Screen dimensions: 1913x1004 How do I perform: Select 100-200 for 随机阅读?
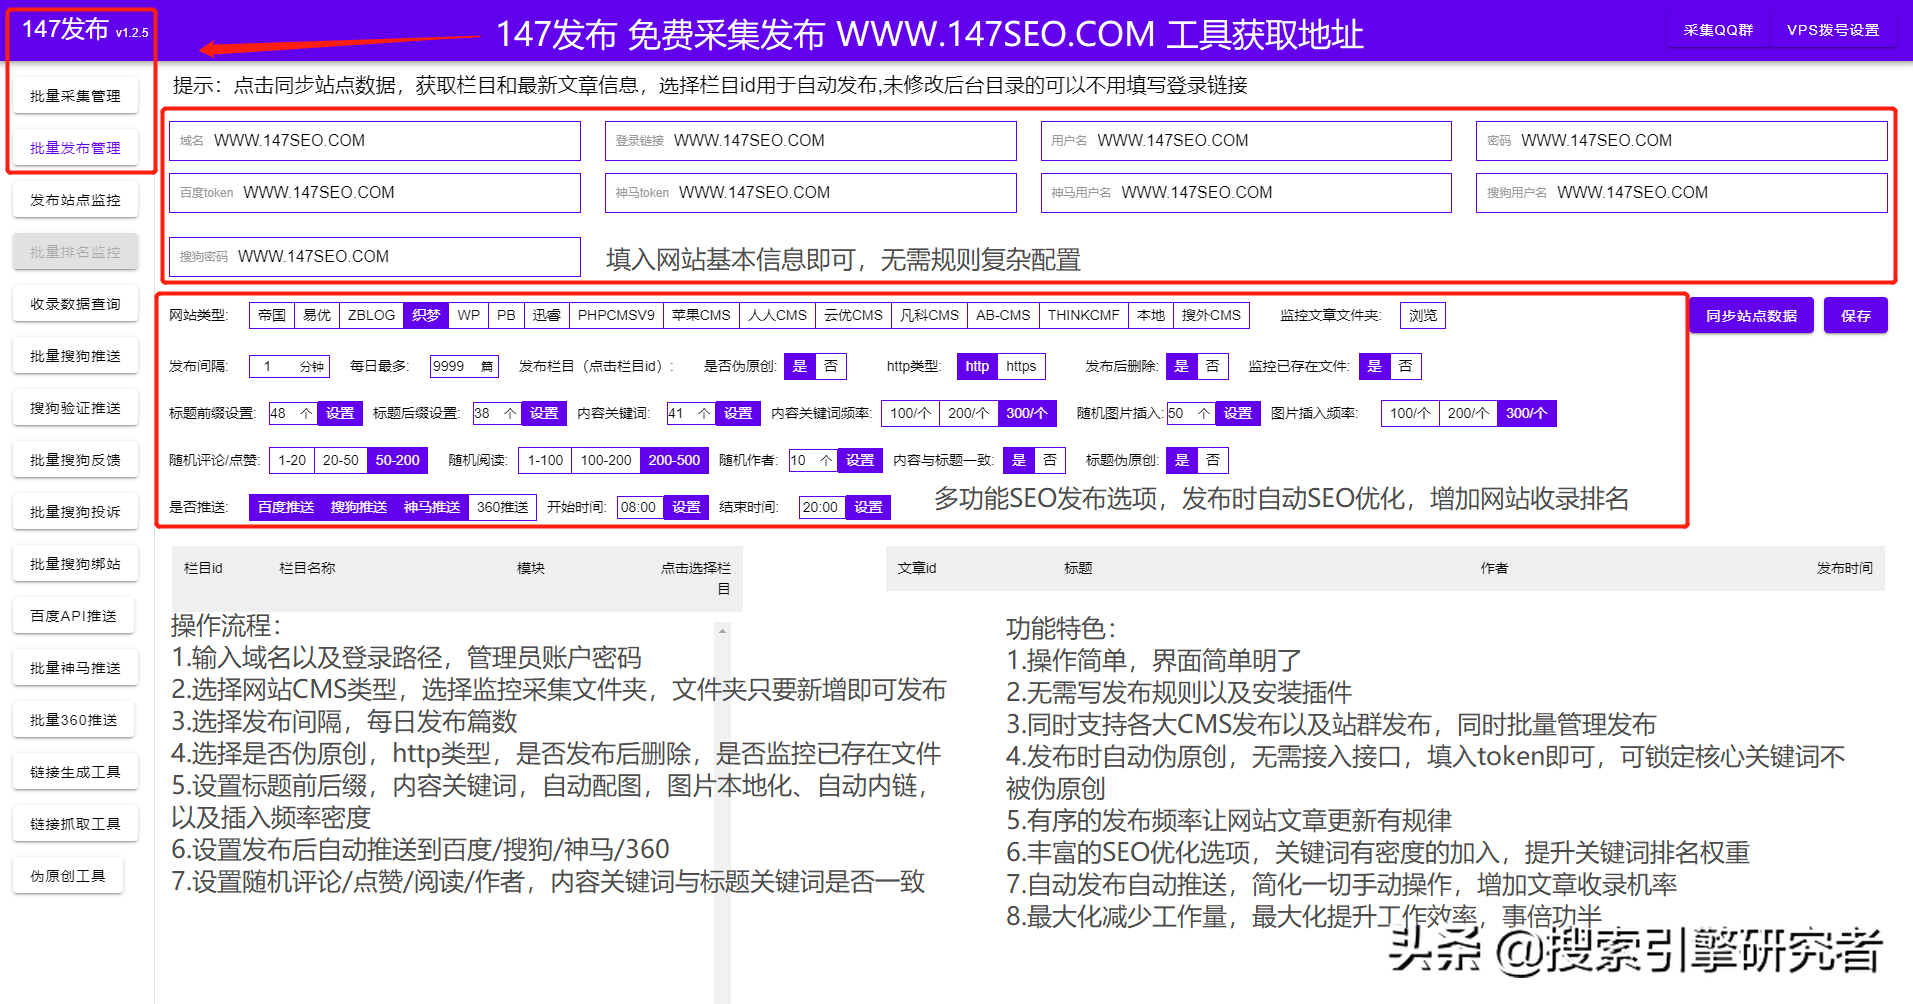point(606,460)
